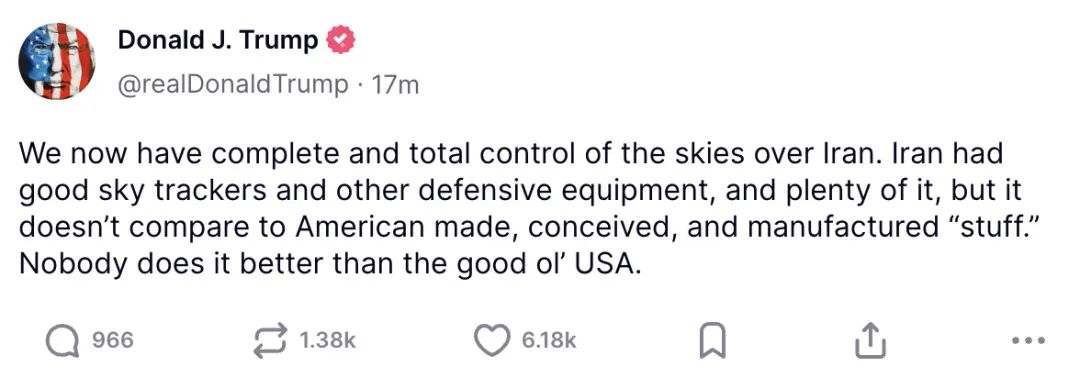Image resolution: width=1080 pixels, height=389 pixels.
Task: Like the post with the heart icon
Action: pyautogui.click(x=492, y=341)
